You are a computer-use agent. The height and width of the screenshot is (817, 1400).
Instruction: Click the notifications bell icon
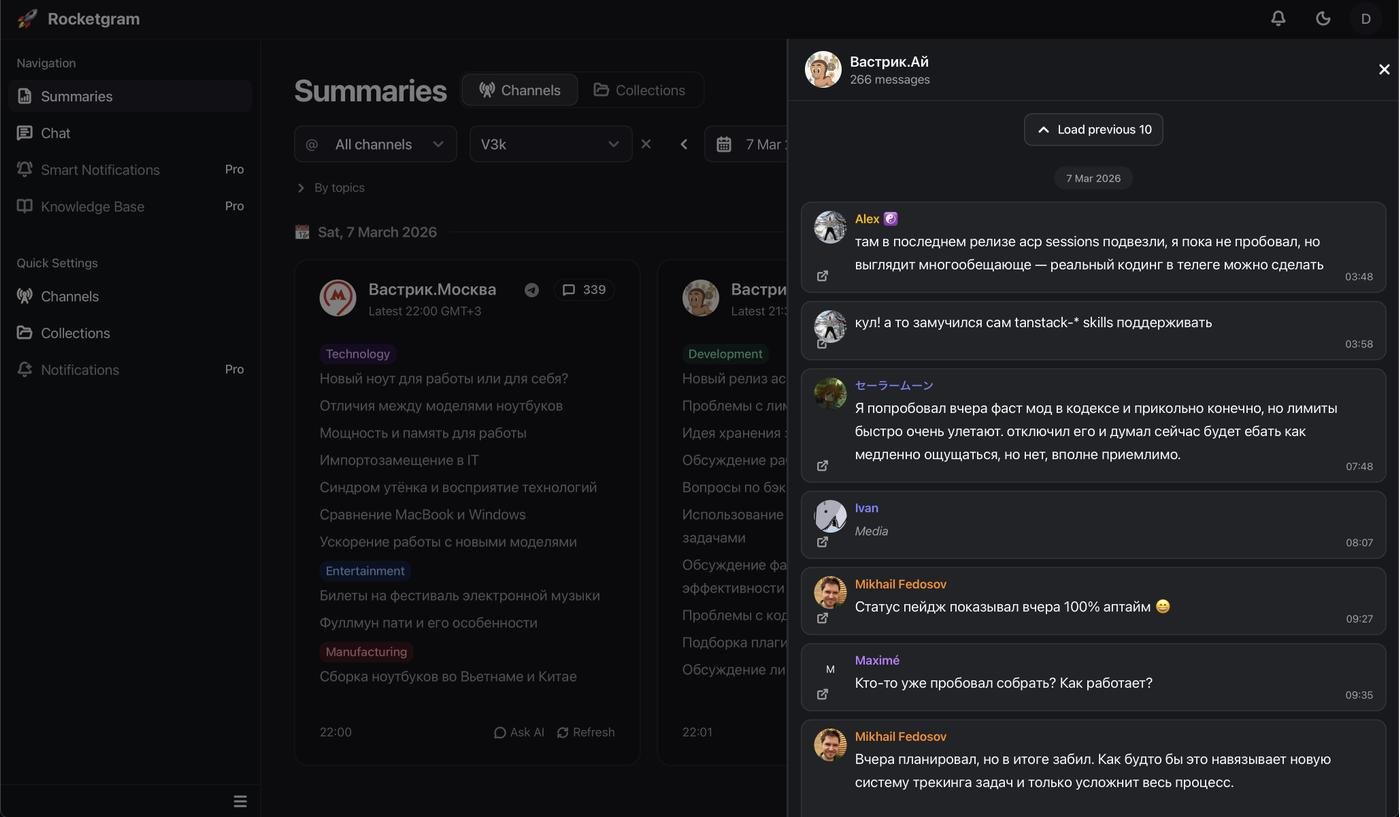pyautogui.click(x=1278, y=18)
